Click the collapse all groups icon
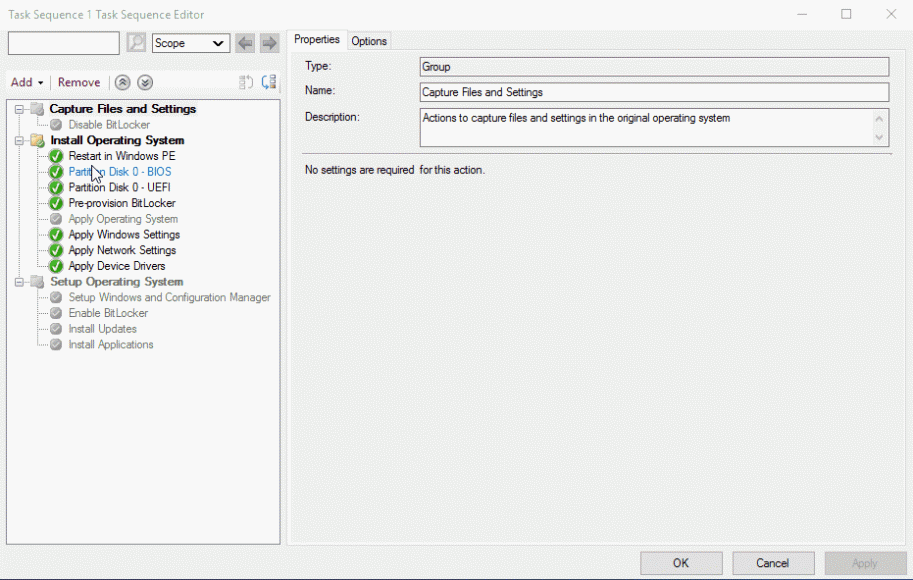The image size is (913, 580). click(245, 82)
